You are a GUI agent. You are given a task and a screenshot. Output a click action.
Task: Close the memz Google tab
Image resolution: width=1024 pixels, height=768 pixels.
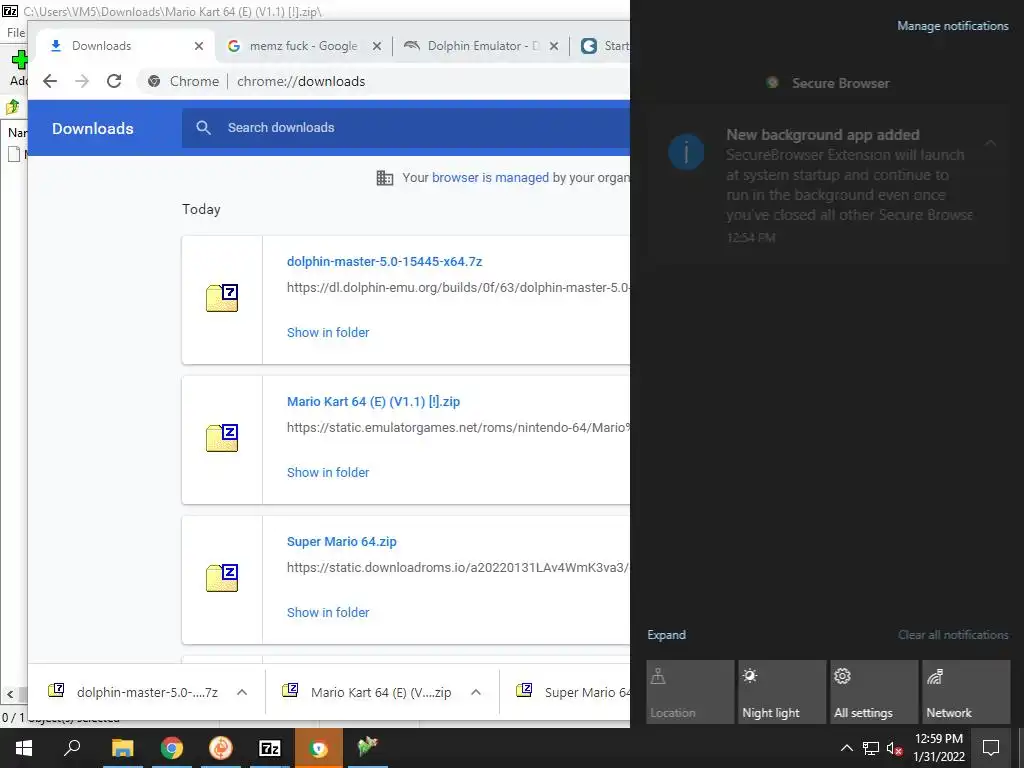[x=376, y=46]
